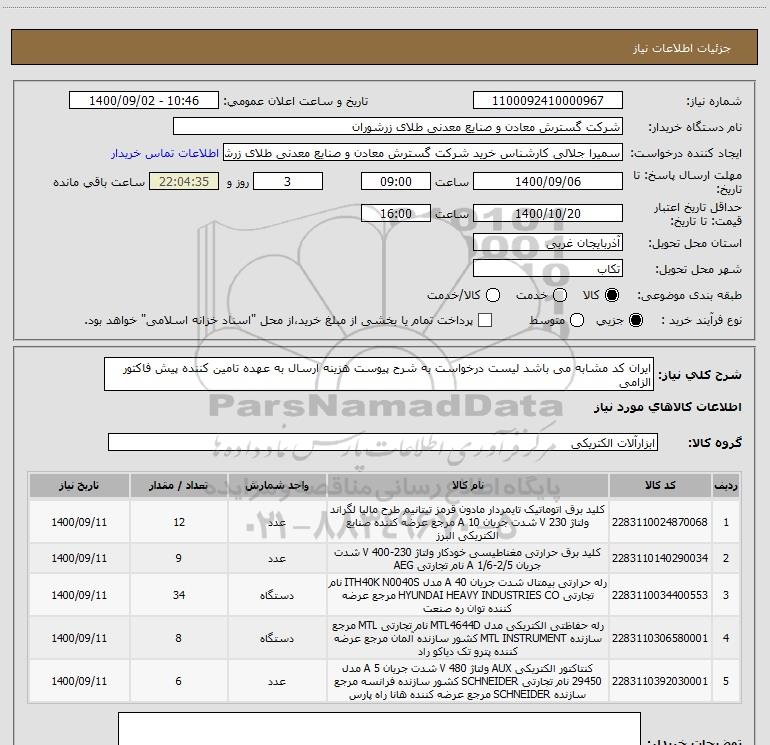This screenshot has height=745, width=770.
Task: Click the واحد شمارش column header
Action: coord(277,486)
